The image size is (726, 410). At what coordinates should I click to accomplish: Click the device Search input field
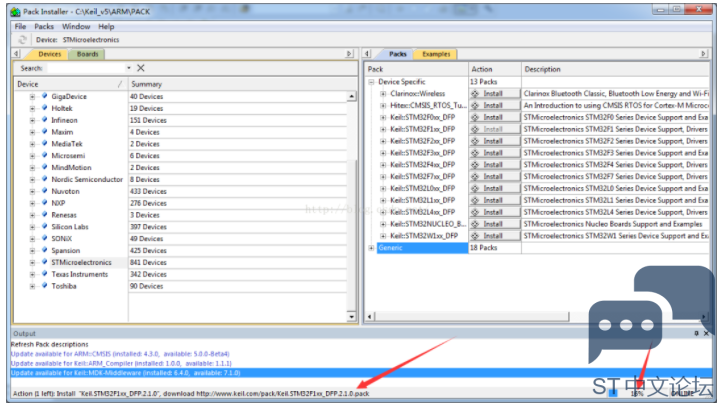[x=86, y=68]
